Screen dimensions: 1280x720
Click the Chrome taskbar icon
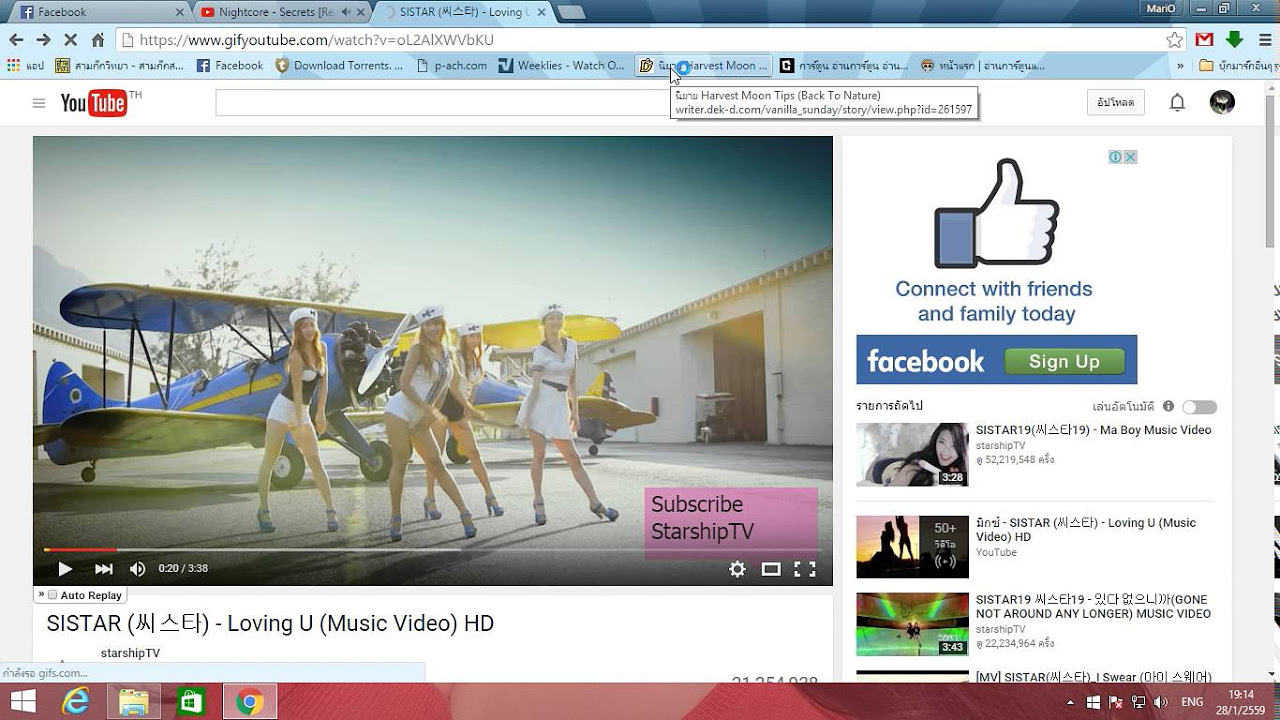(249, 702)
